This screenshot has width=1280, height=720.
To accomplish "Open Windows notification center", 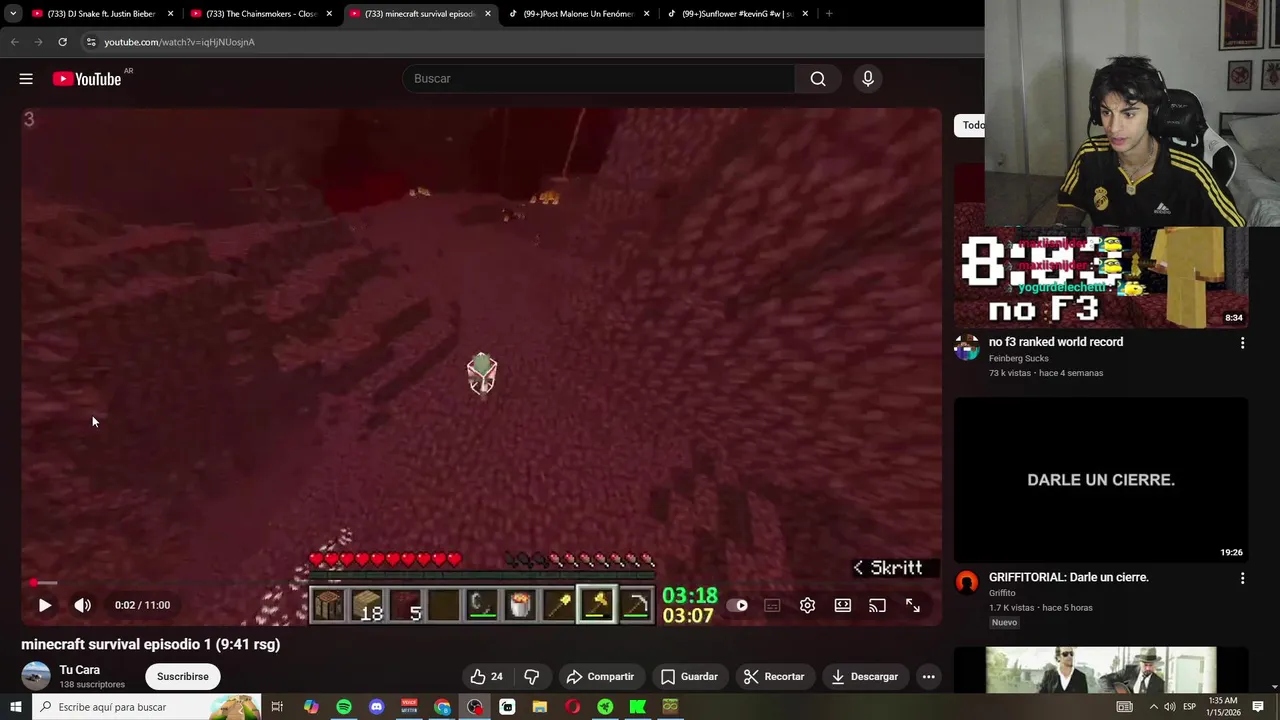I will (1258, 707).
